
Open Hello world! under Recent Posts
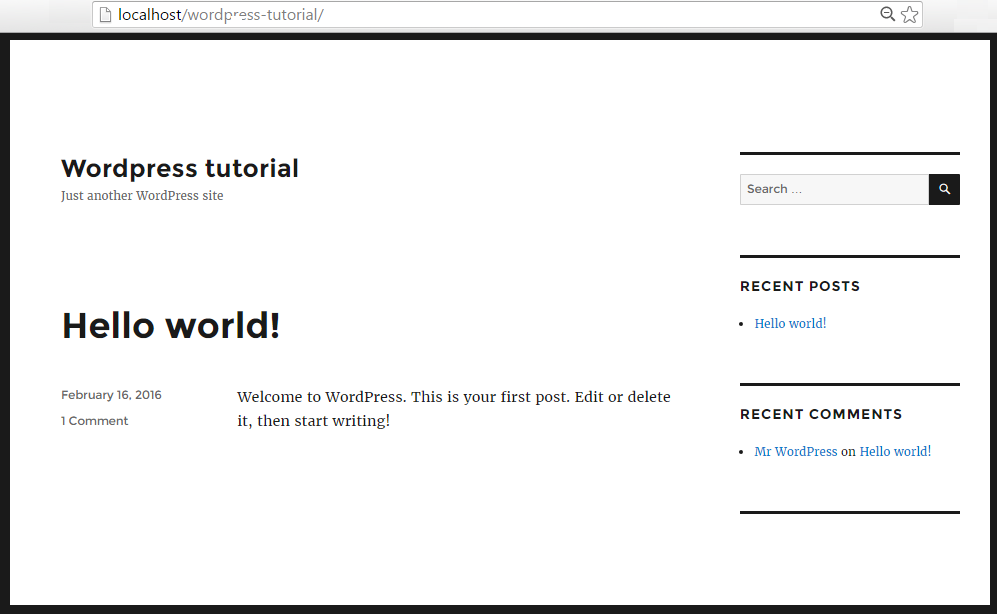pyautogui.click(x=790, y=324)
